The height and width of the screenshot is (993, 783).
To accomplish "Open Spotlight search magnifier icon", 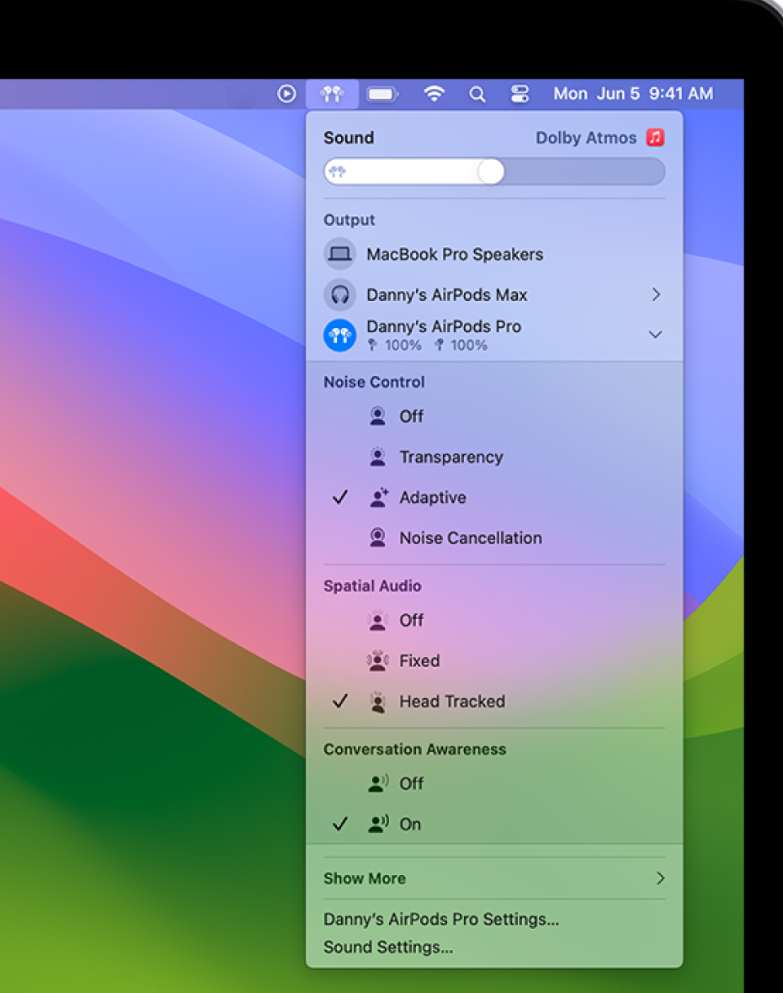I will click(x=478, y=94).
